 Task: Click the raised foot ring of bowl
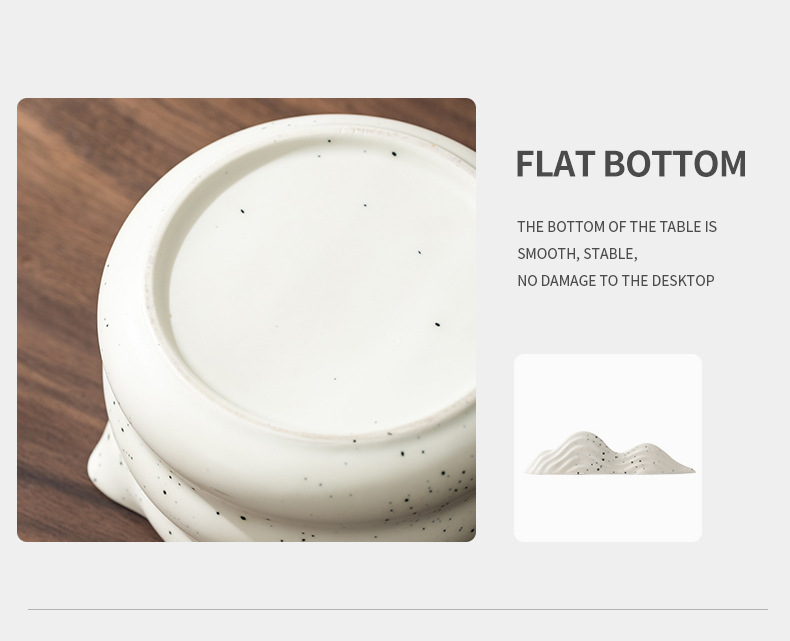157,282
